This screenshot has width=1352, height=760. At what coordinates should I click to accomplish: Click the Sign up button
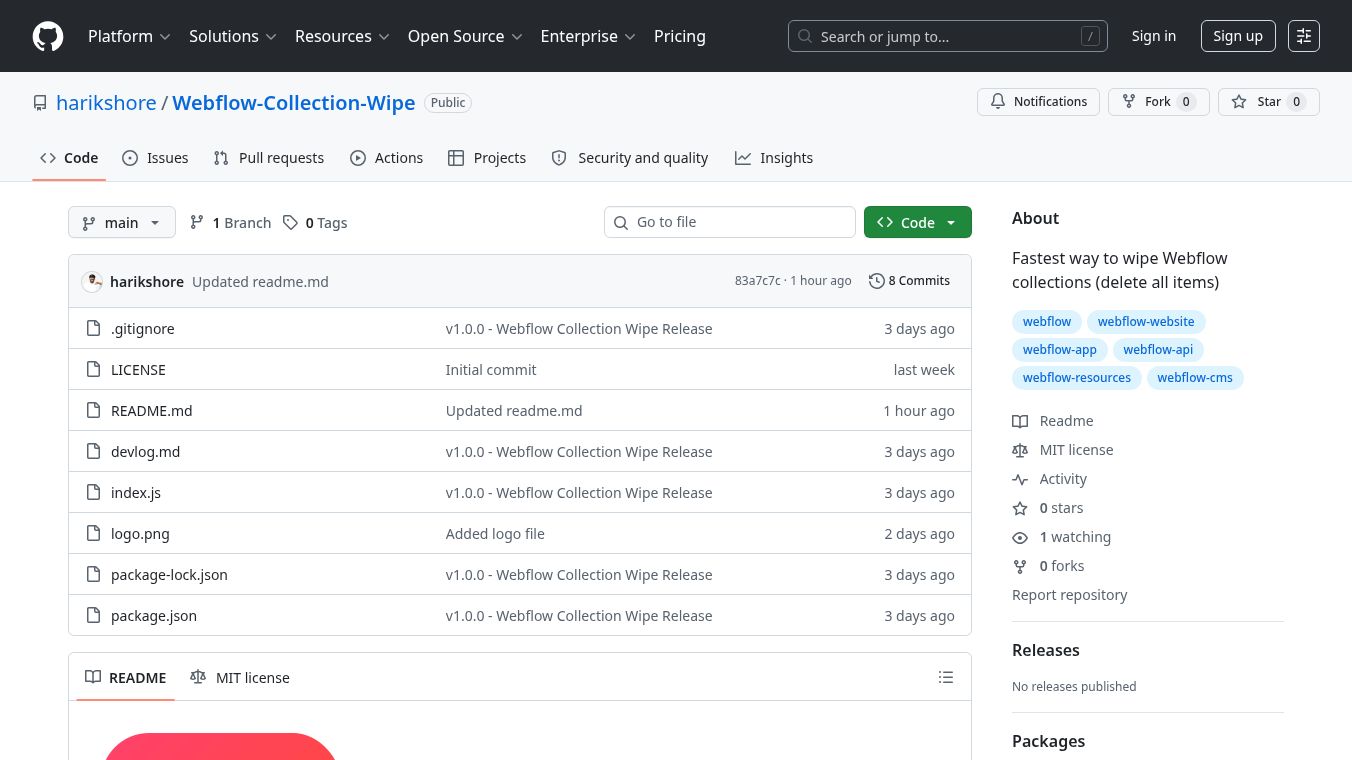pyautogui.click(x=1238, y=36)
